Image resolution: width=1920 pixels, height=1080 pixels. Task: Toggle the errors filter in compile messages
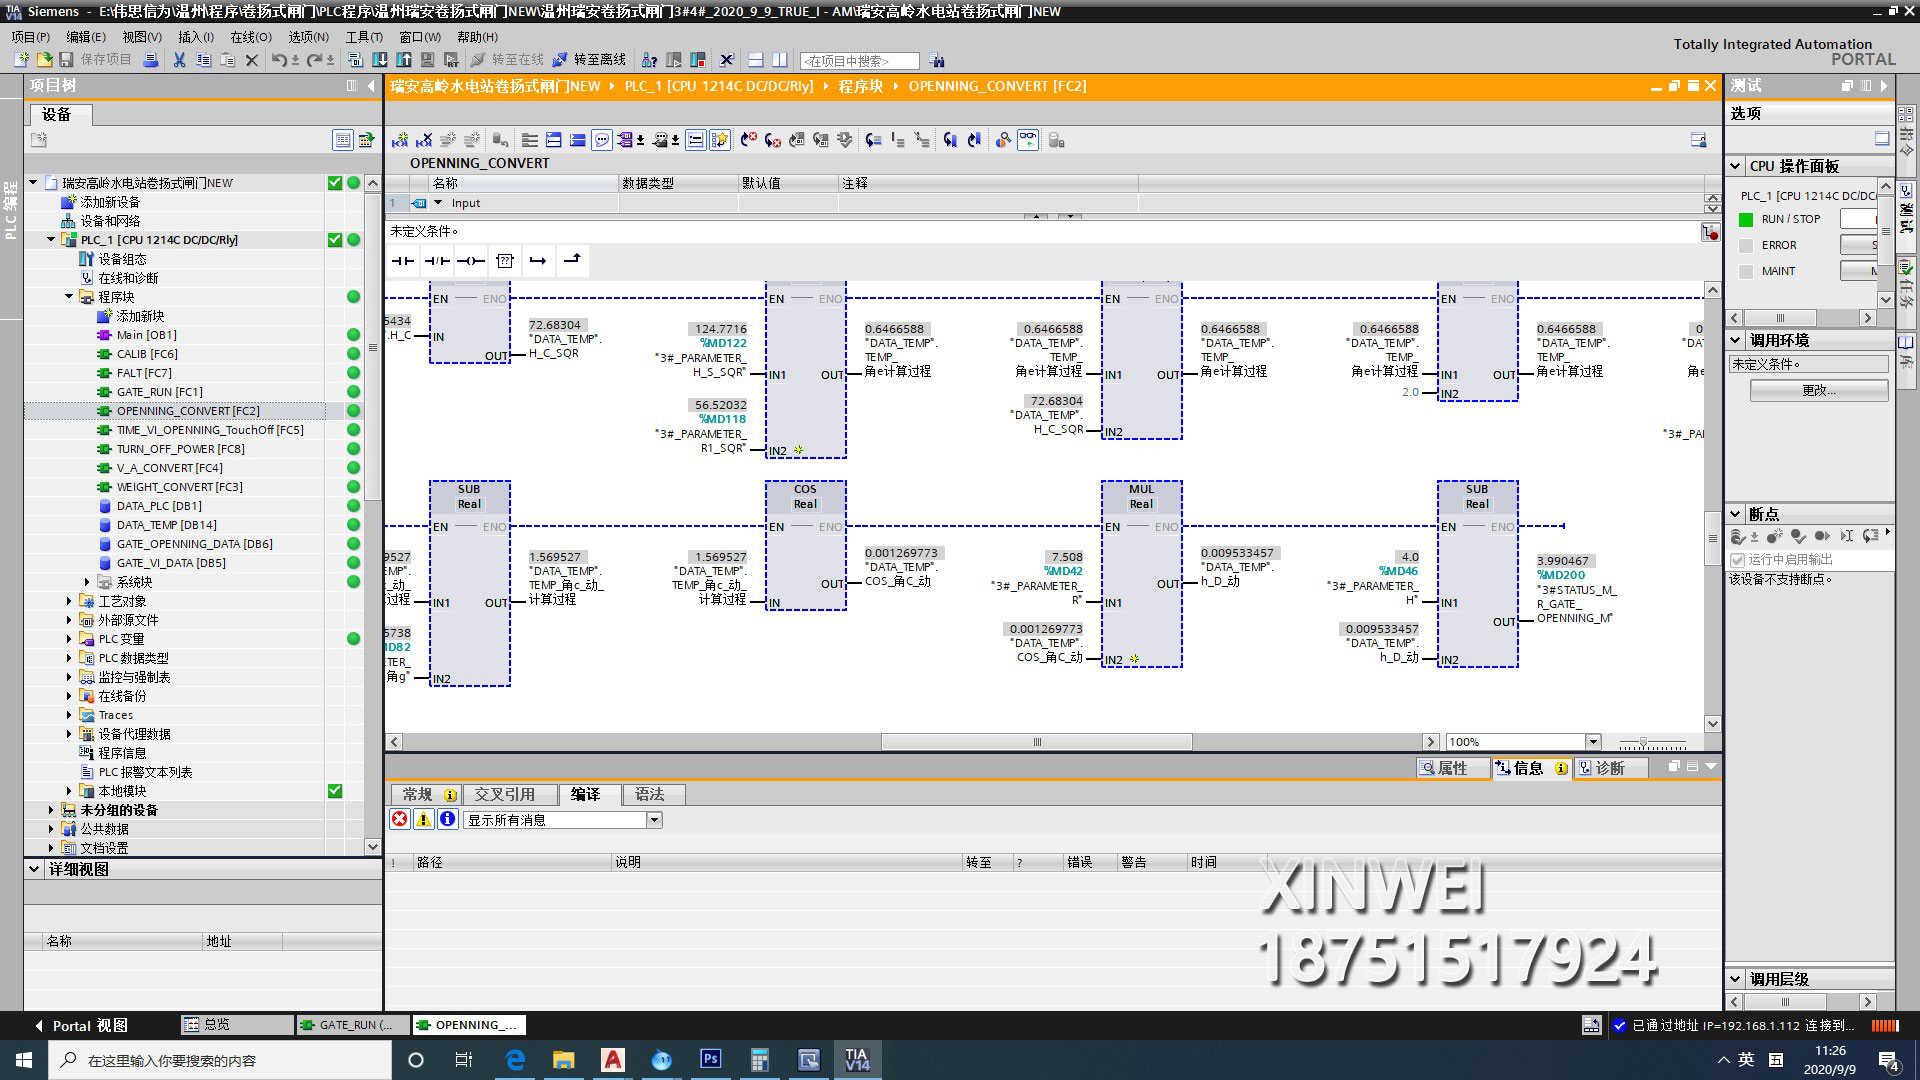[x=400, y=819]
